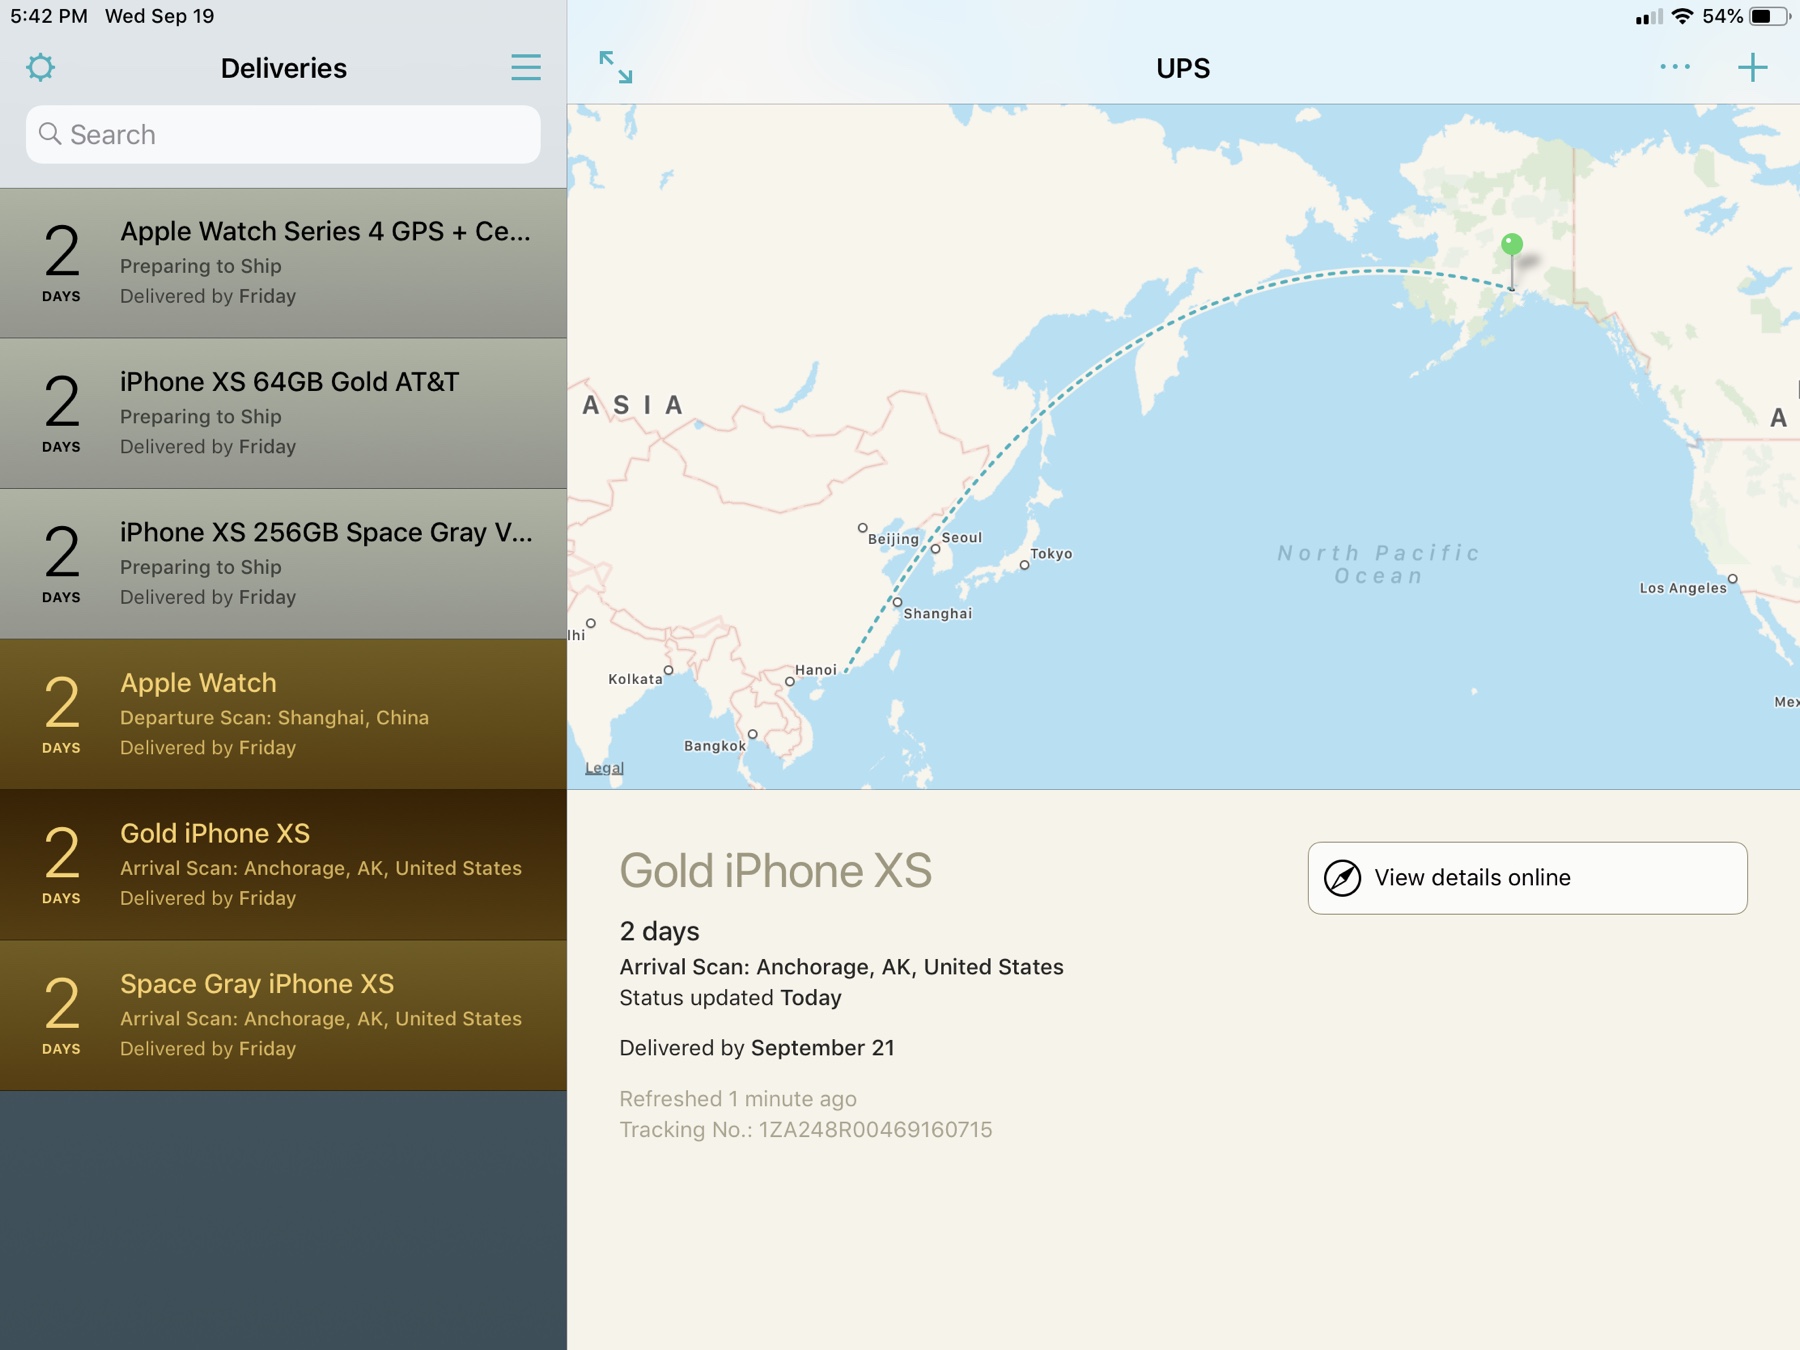This screenshot has width=1800, height=1350.
Task: Select Apple Watch Series 4 GPS delivery
Action: tap(283, 263)
